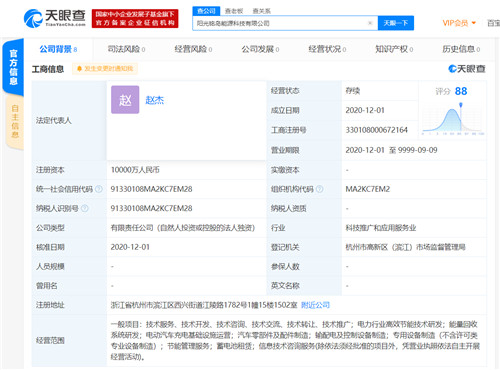Click the 登记机关 value 杭州市高新区
Image resolution: width=500 pixels, height=370 pixels.
click(x=405, y=247)
